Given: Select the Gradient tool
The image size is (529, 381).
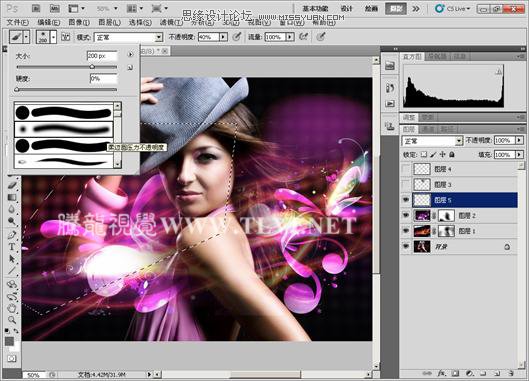Looking at the screenshot, I should 12,197.
